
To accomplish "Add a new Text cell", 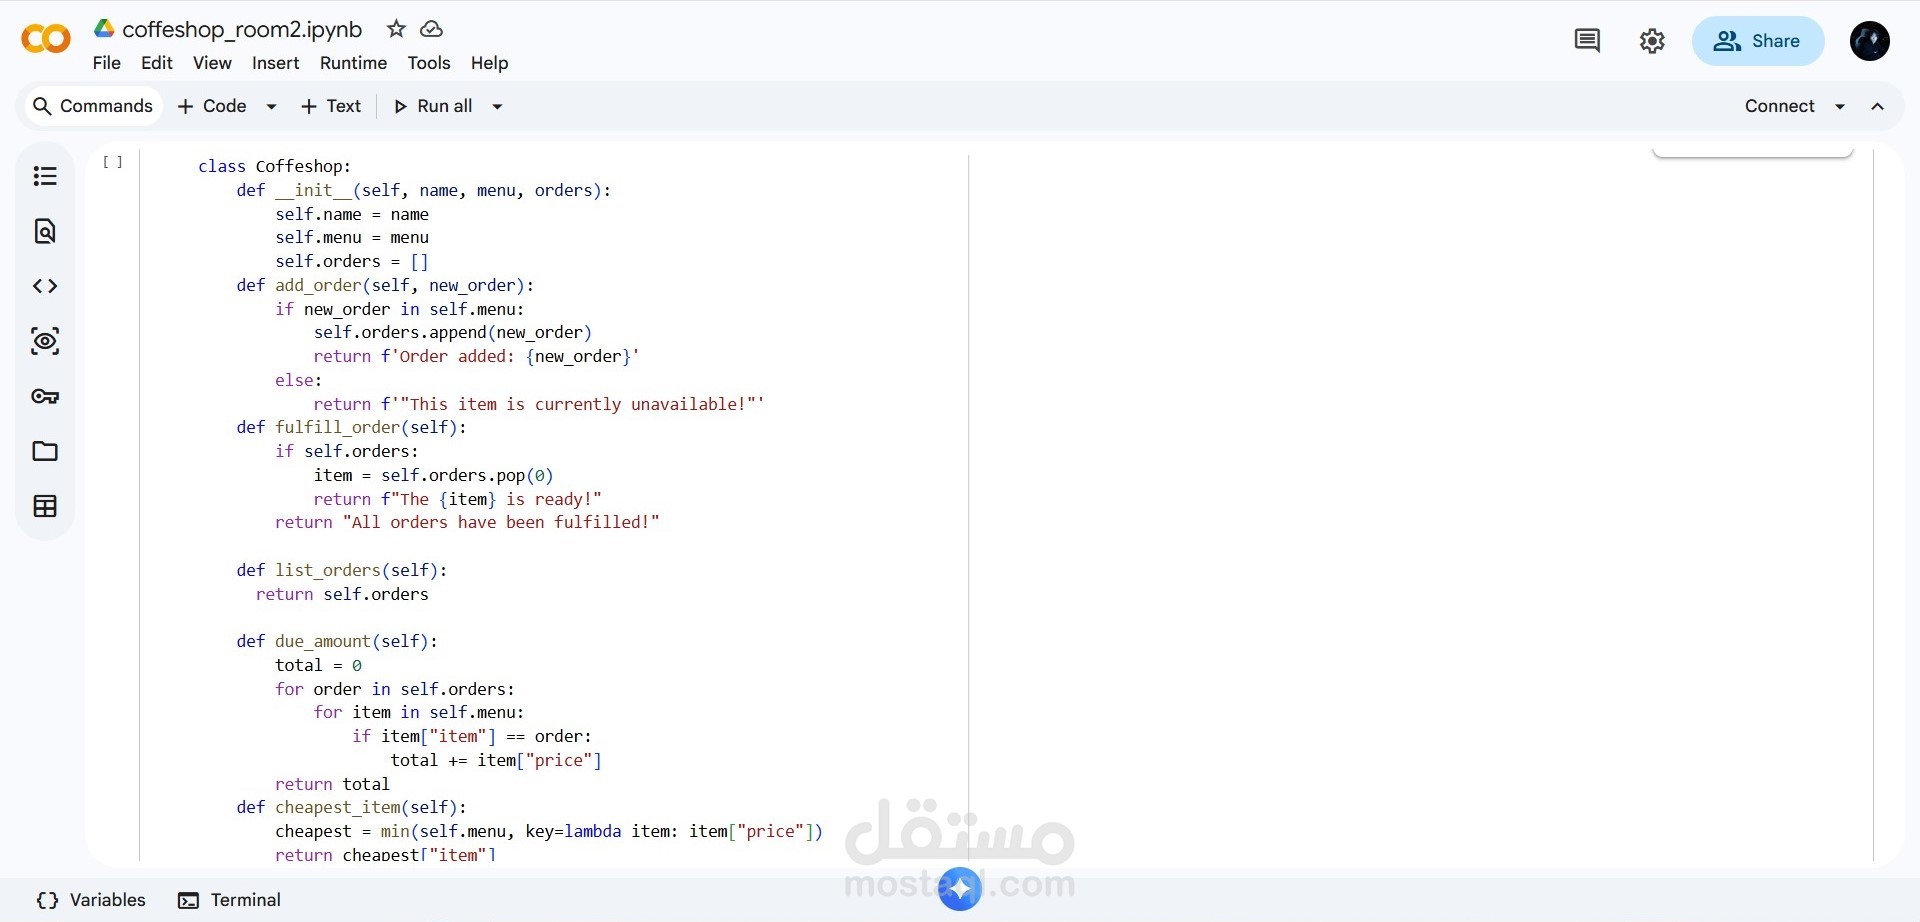I will pyautogui.click(x=331, y=106).
